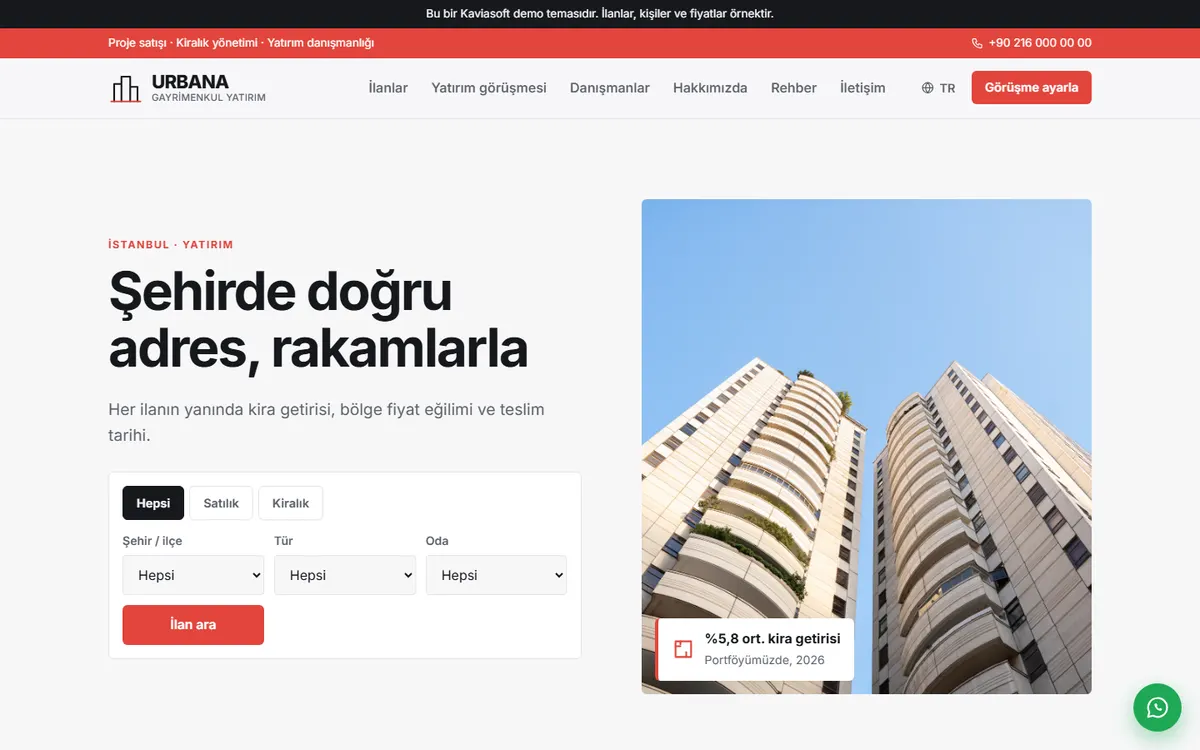Call the +90 216 000 00 00 number
This screenshot has height=750, width=1200.
[x=1040, y=43]
